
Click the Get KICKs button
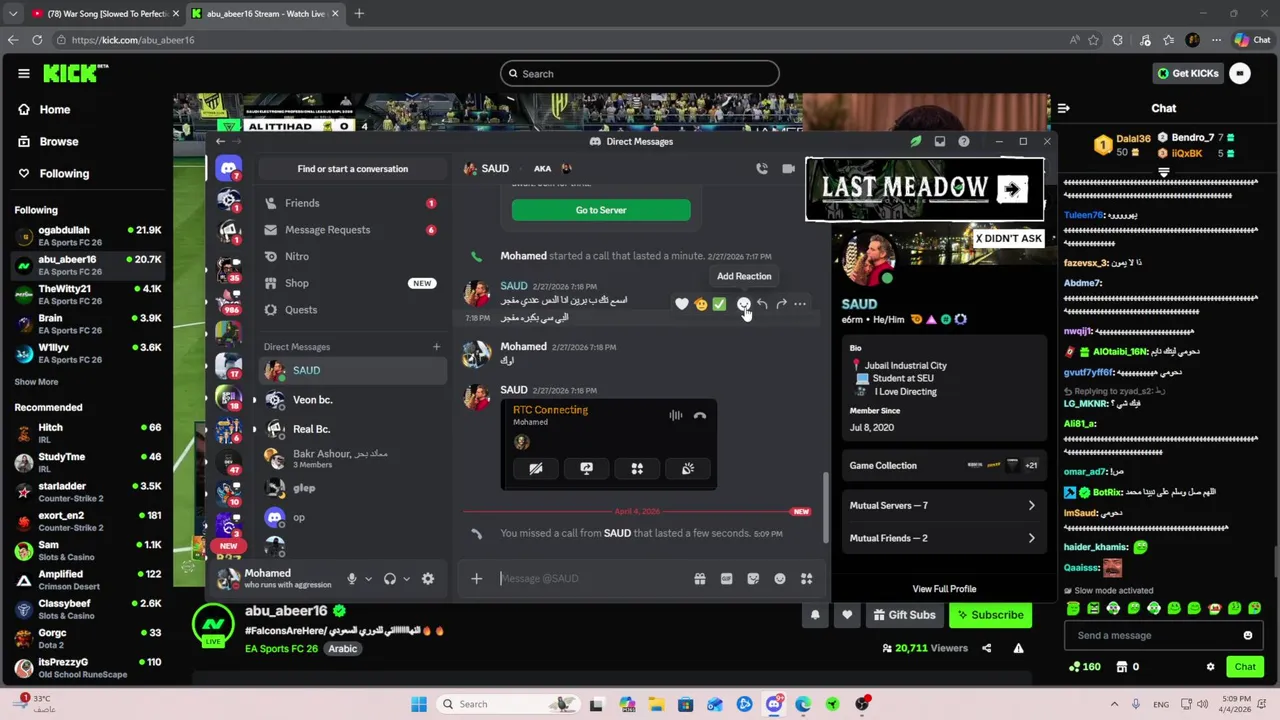click(1189, 73)
